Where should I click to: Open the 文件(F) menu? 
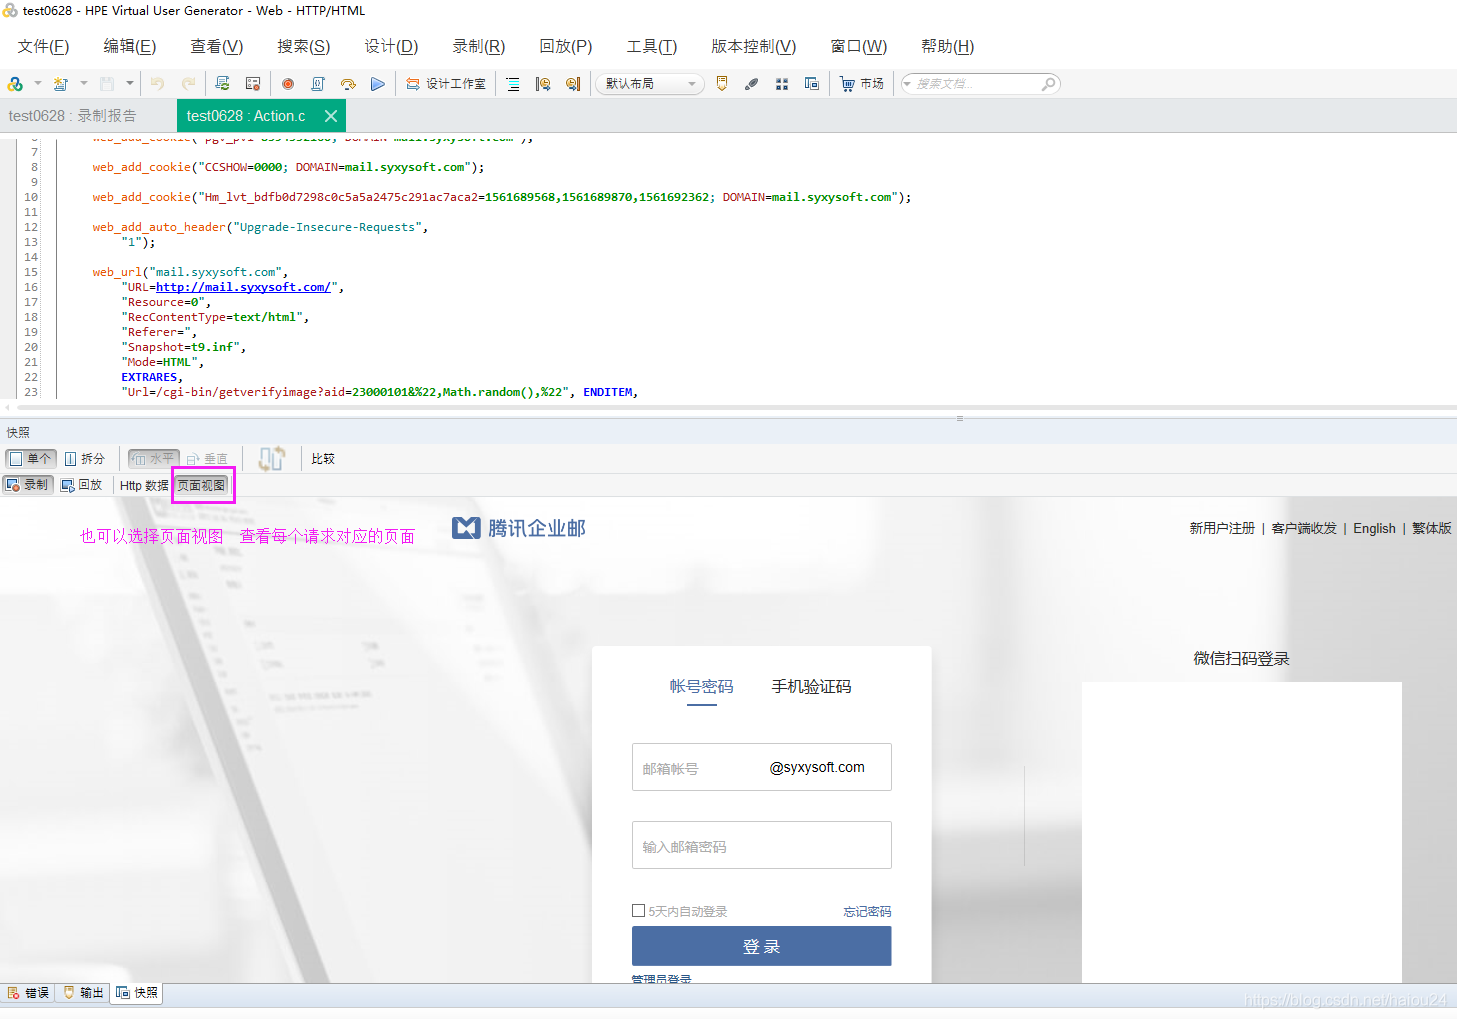(x=43, y=46)
